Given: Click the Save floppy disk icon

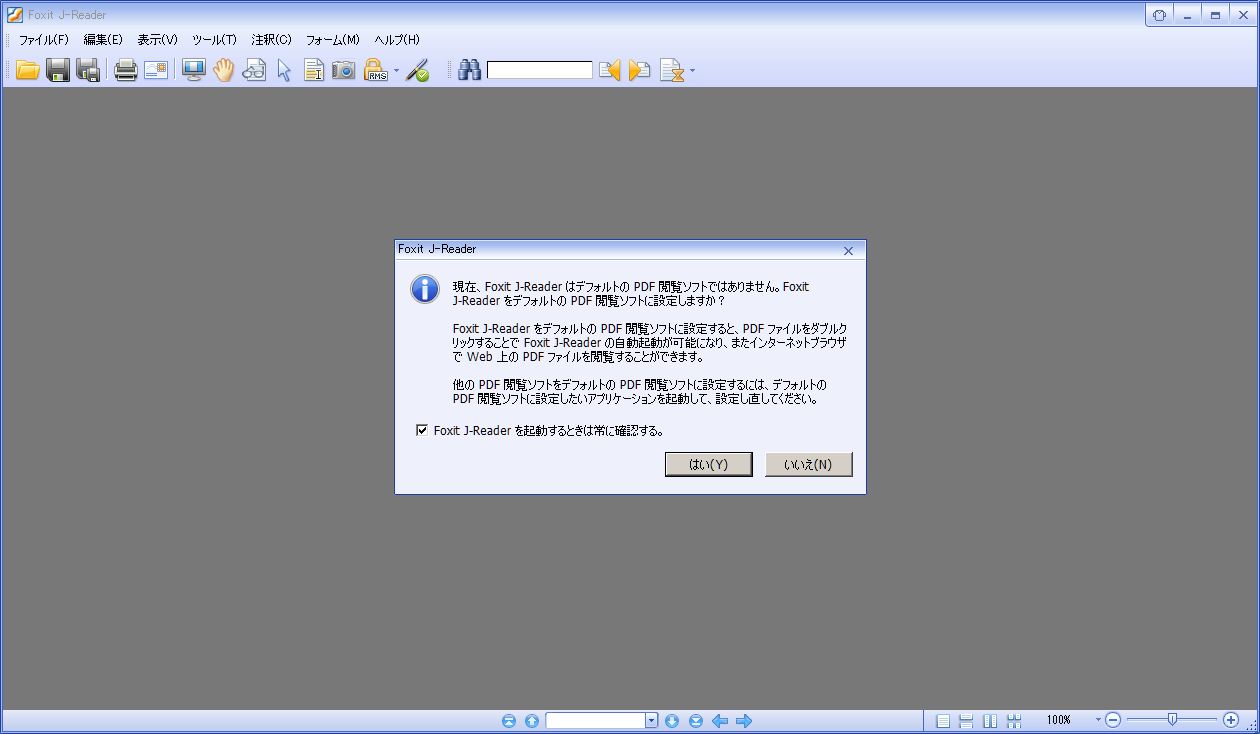Looking at the screenshot, I should coord(58,70).
